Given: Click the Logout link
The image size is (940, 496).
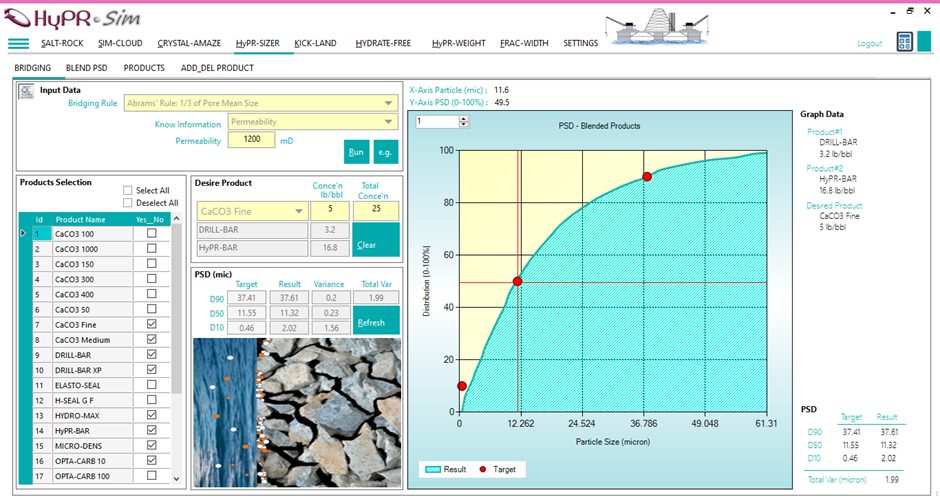Looking at the screenshot, I should (869, 43).
